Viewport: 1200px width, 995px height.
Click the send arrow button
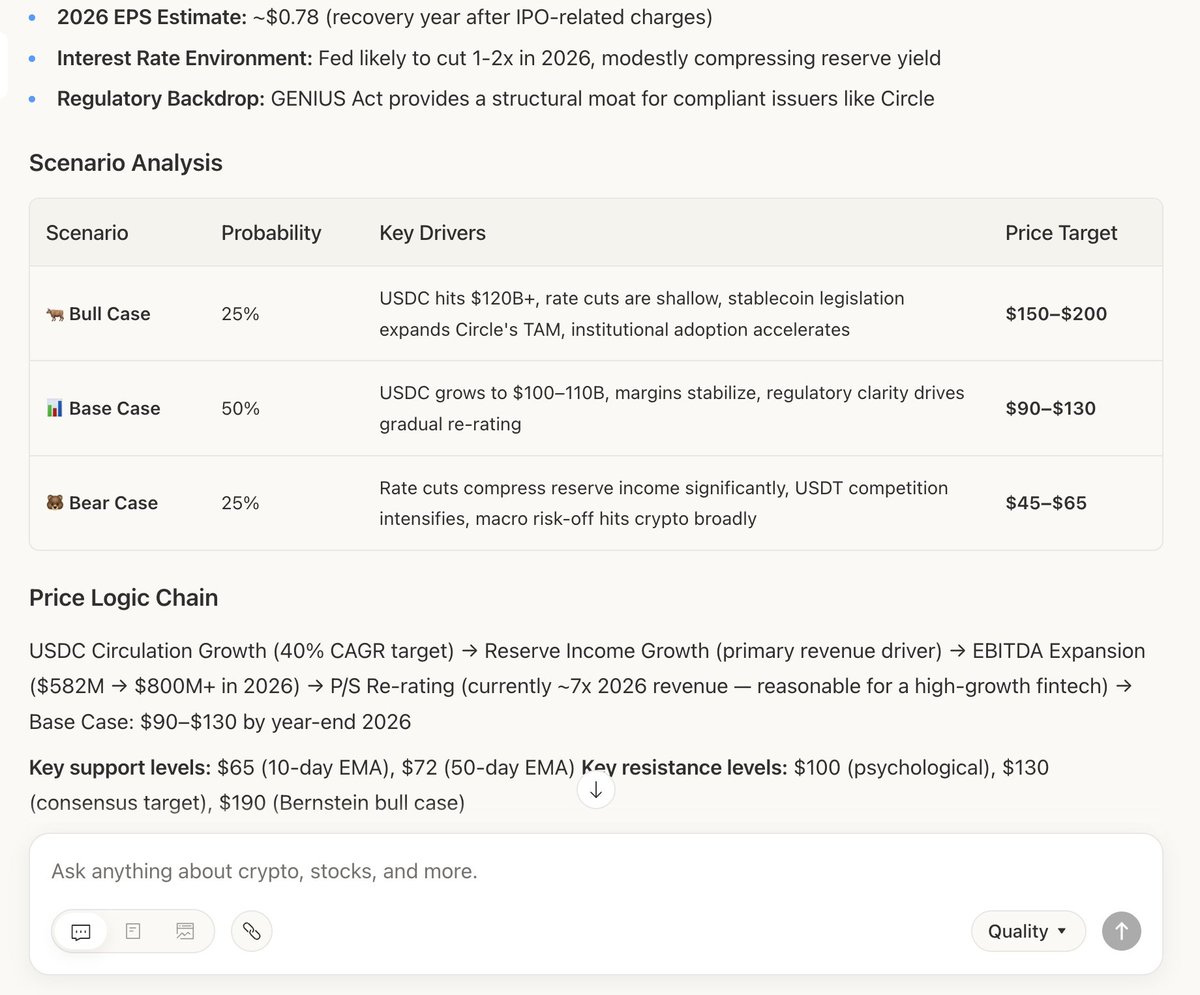(1121, 931)
